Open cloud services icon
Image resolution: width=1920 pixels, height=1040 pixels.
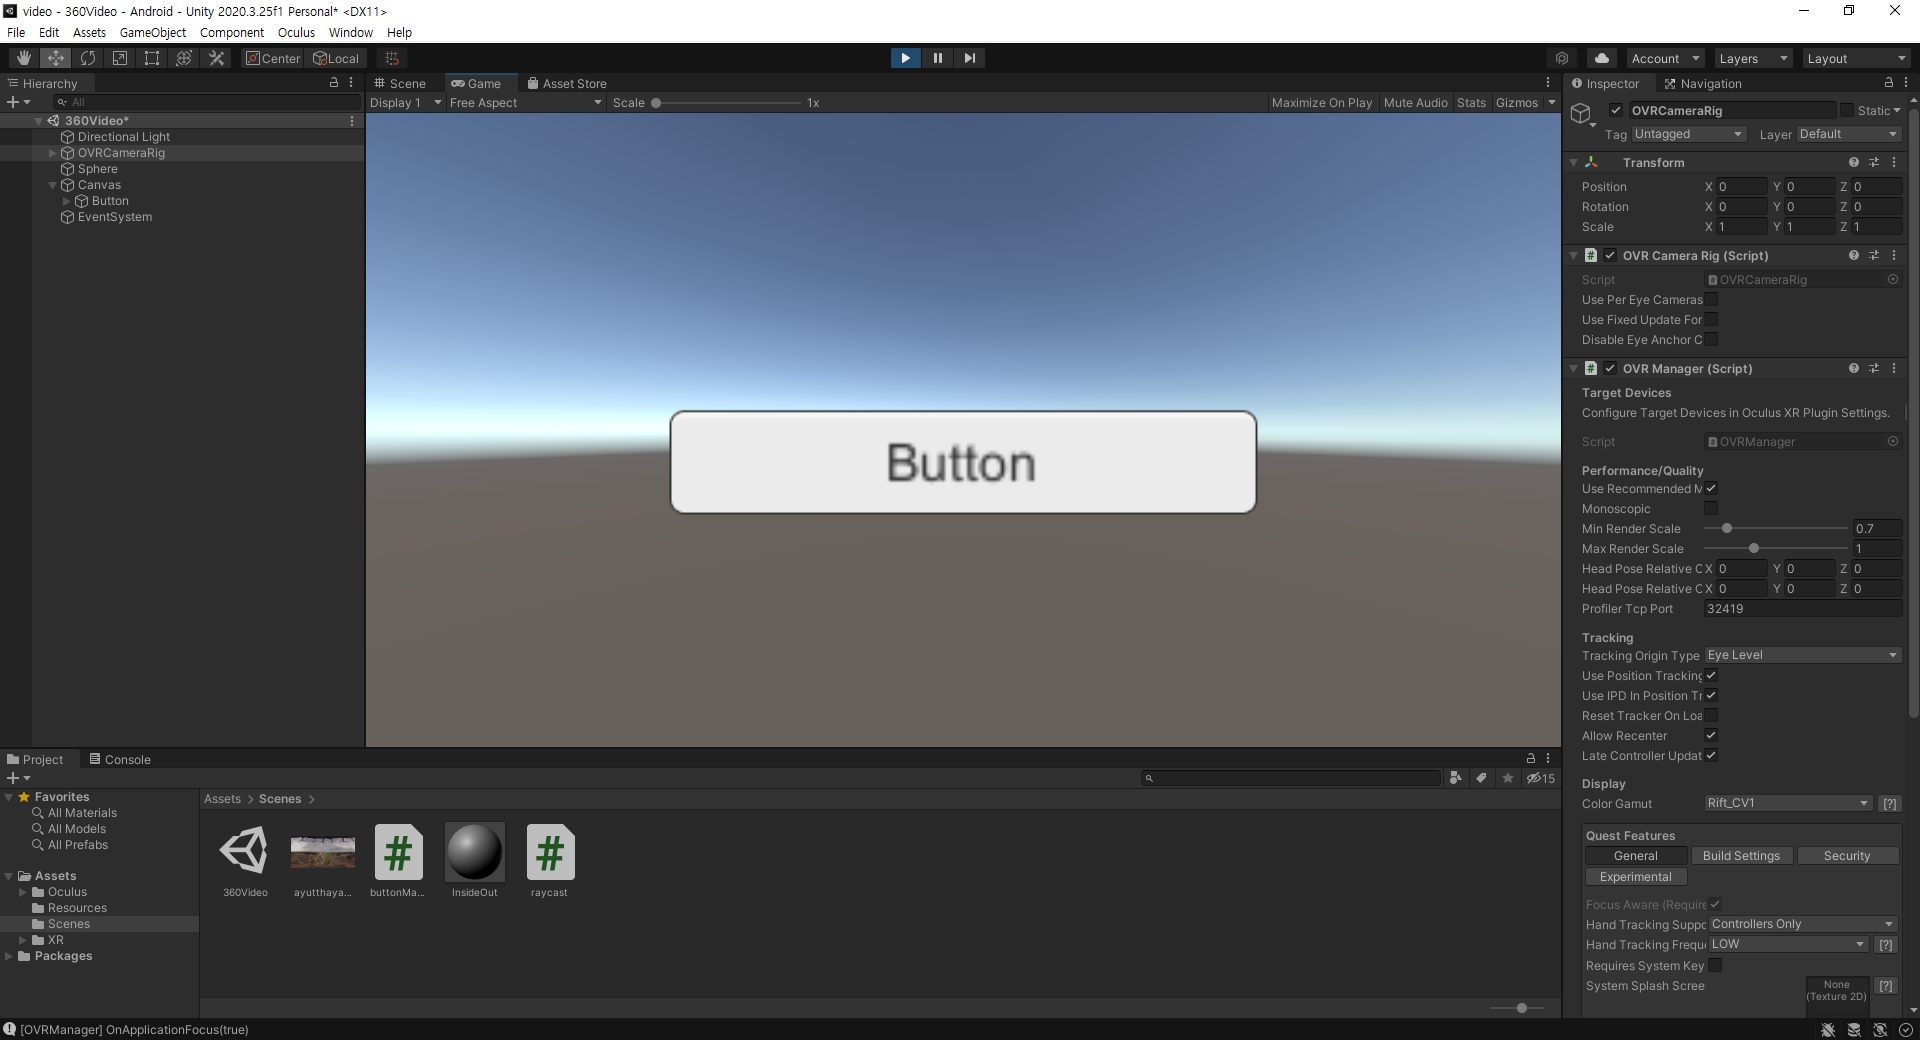1602,58
